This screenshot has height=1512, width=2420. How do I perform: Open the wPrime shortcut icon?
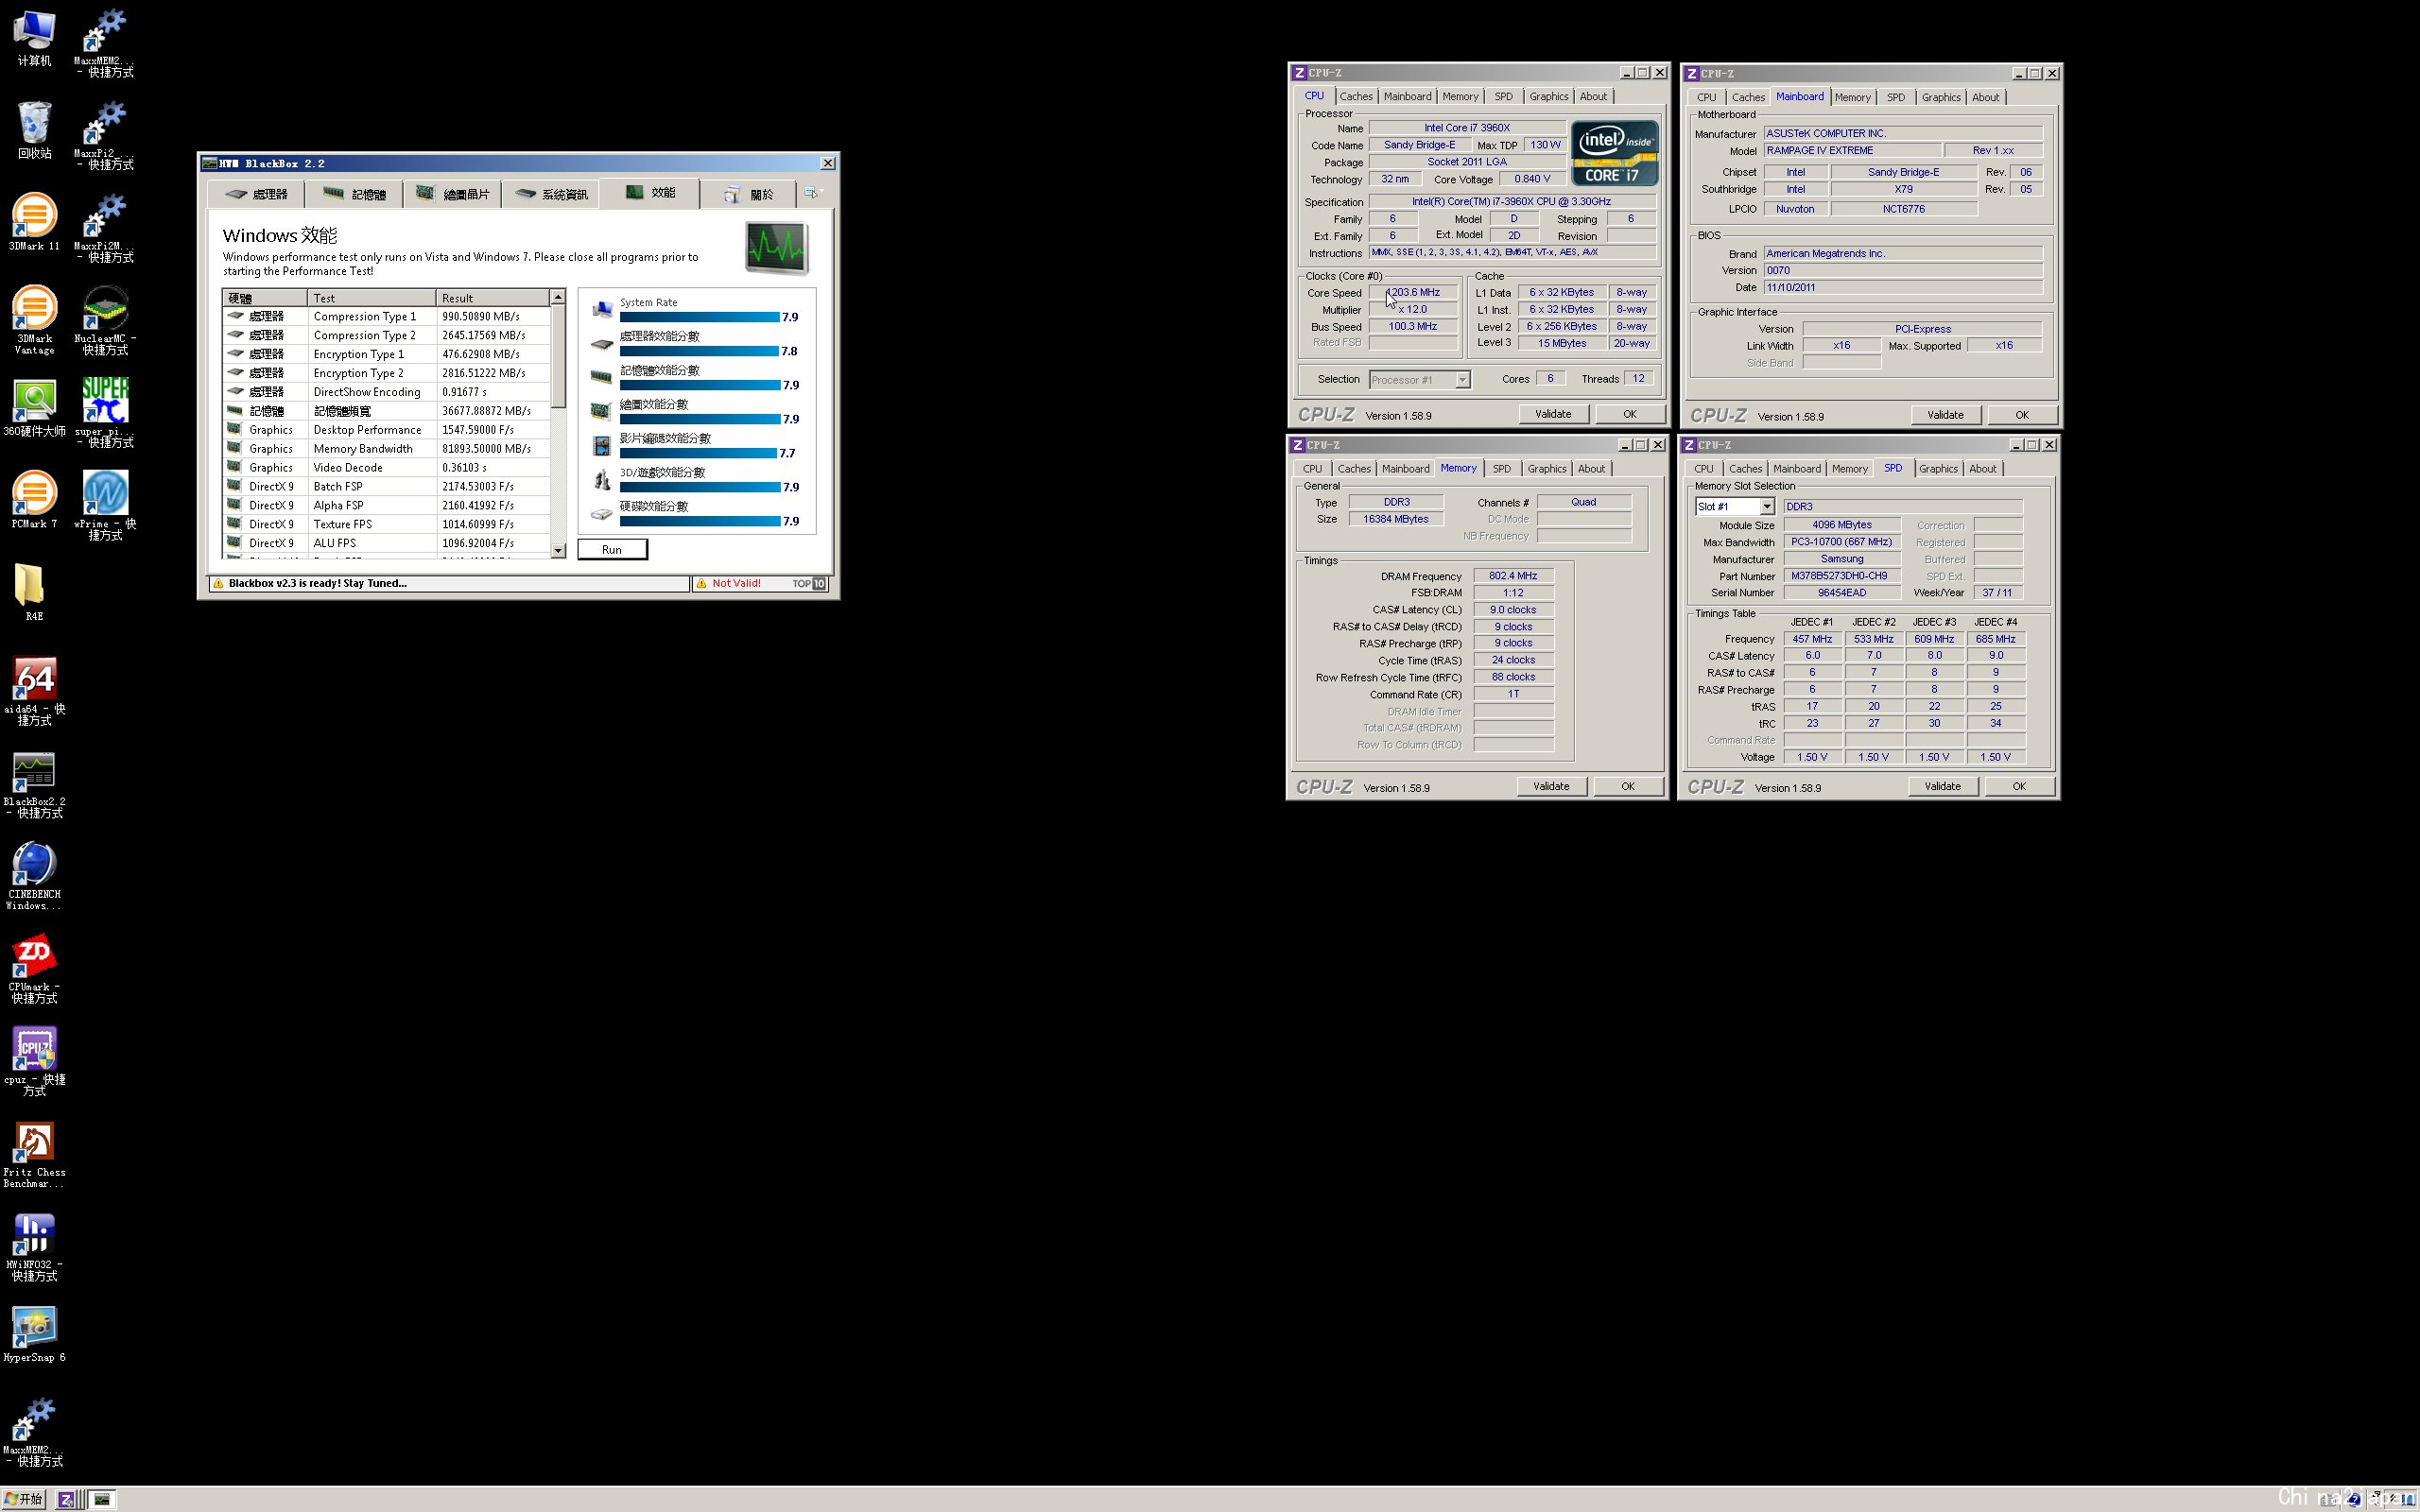pos(106,505)
